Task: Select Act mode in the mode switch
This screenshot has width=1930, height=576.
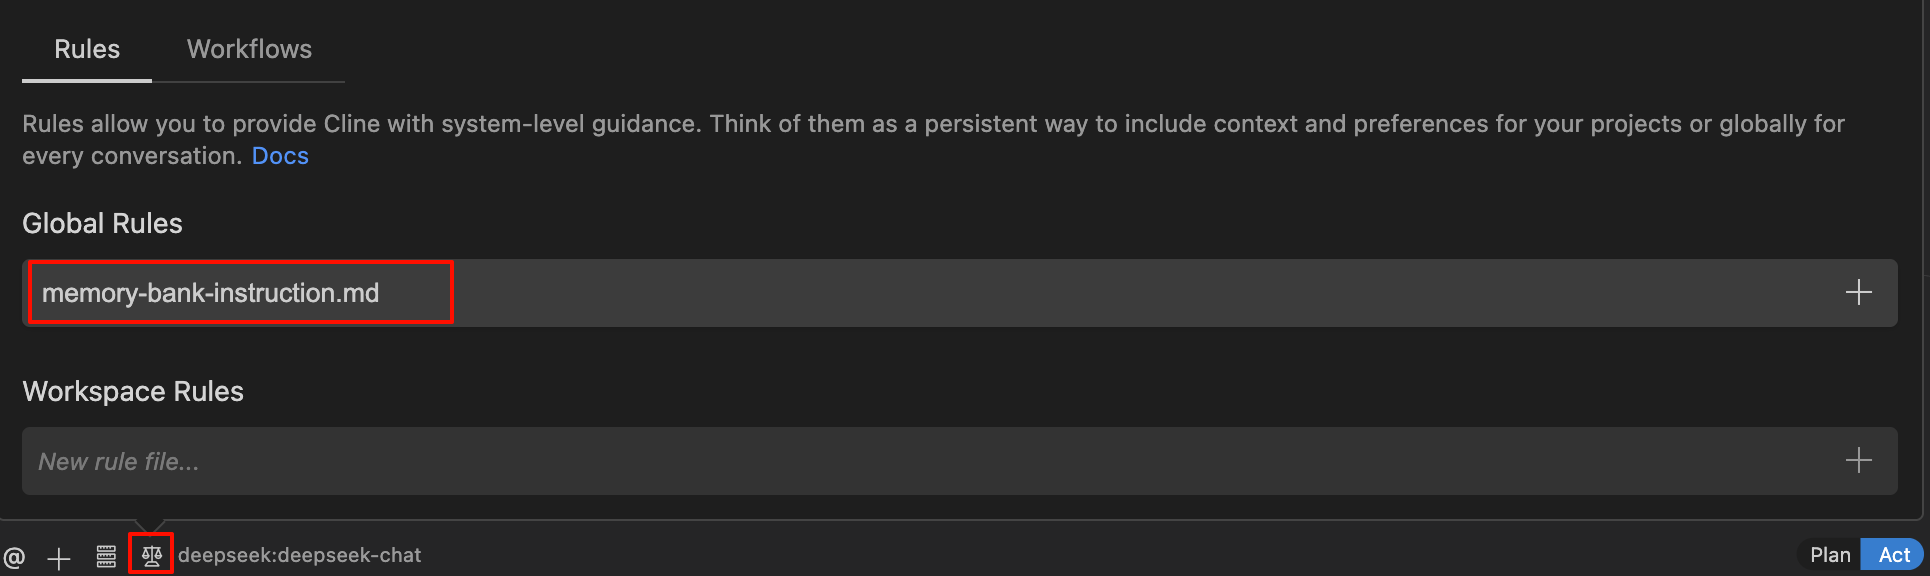Action: [x=1893, y=555]
